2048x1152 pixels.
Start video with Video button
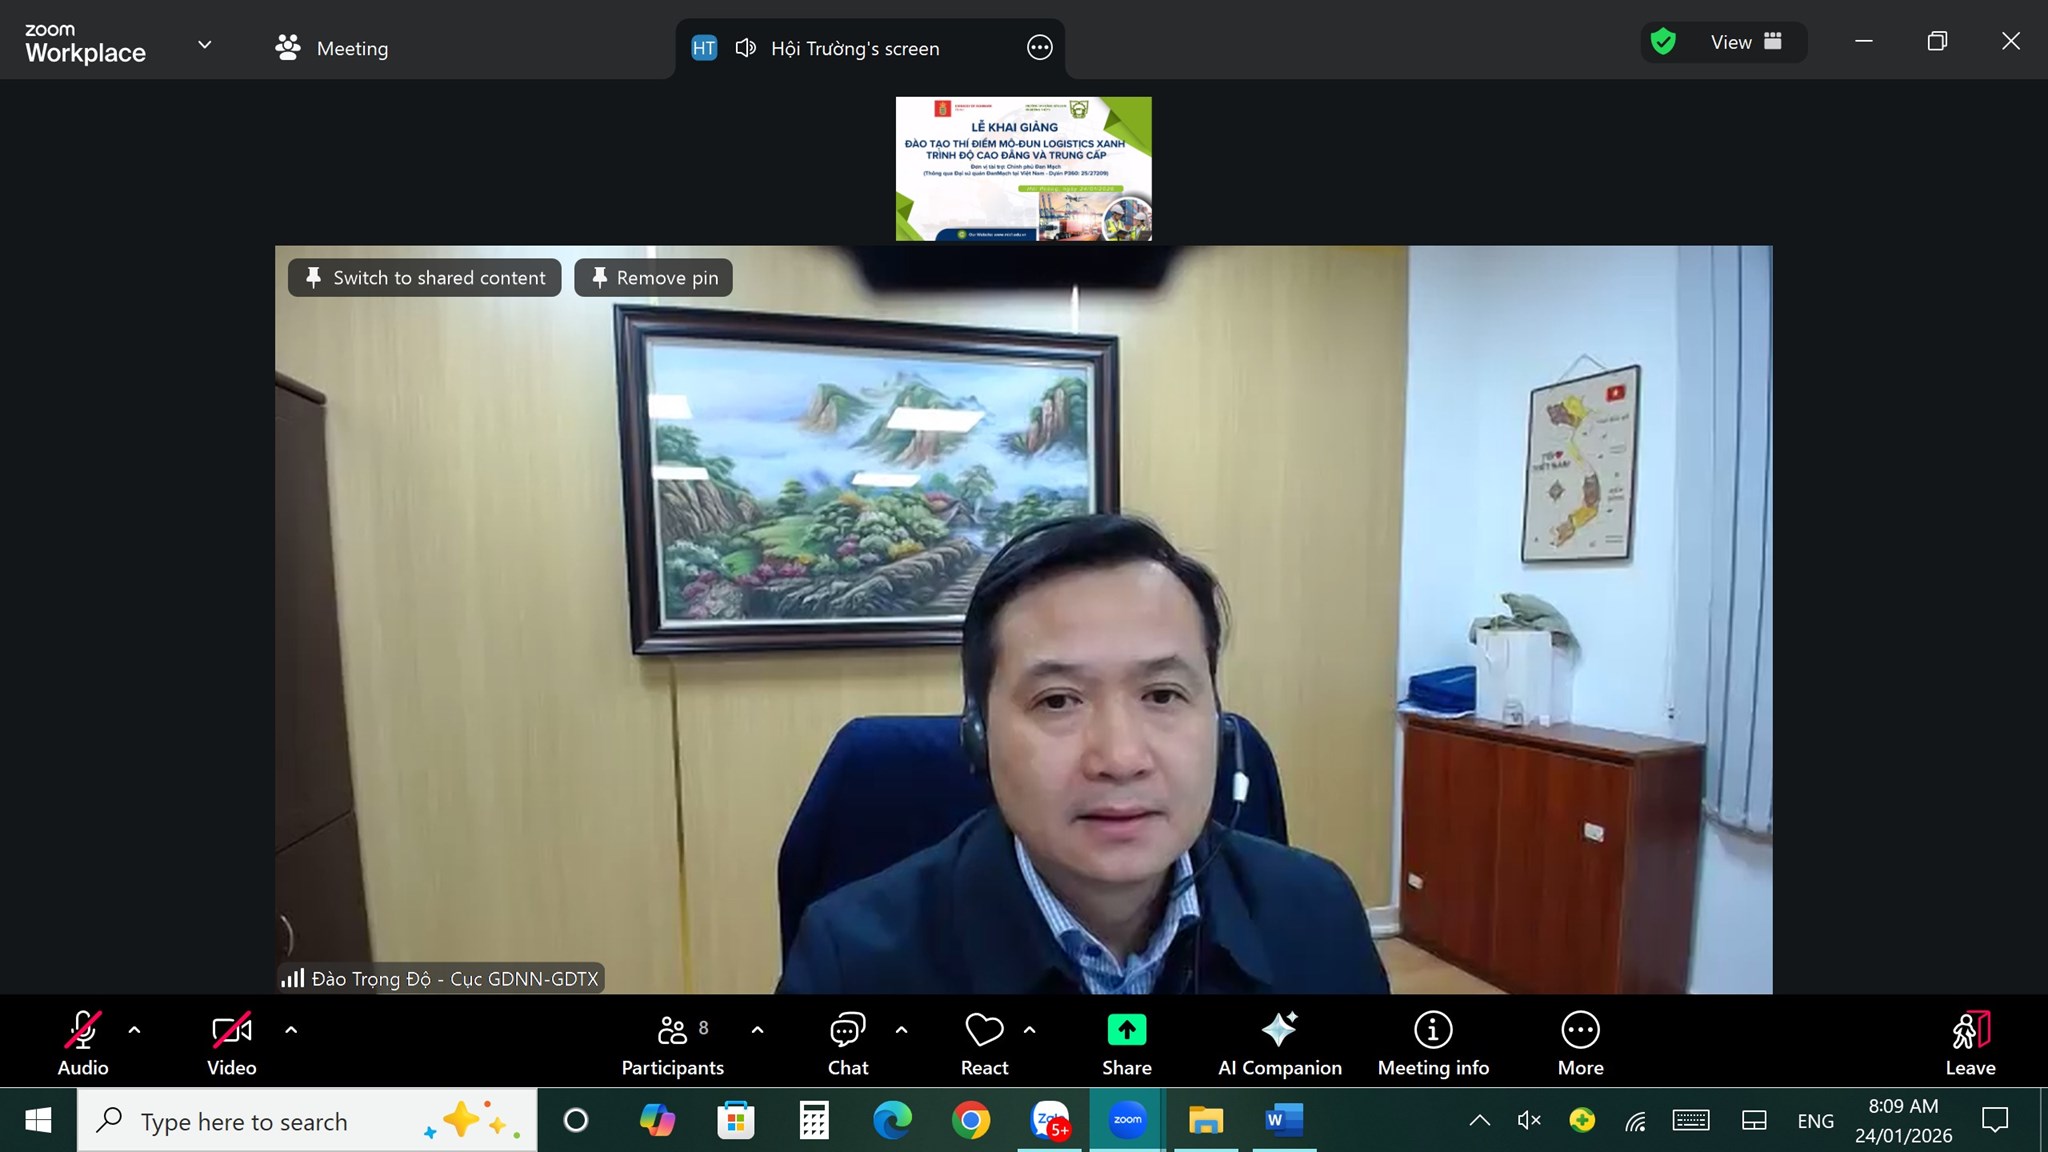coord(231,1045)
